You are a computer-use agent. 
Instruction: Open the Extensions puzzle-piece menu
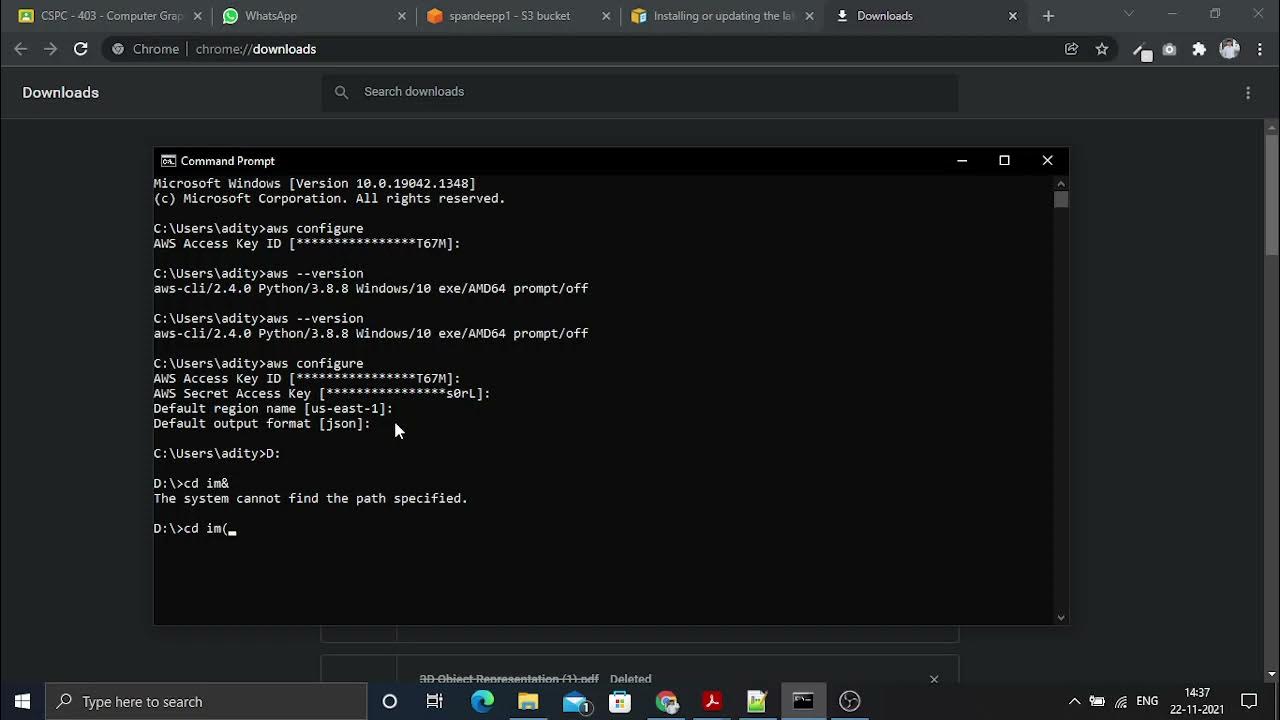point(1199,49)
